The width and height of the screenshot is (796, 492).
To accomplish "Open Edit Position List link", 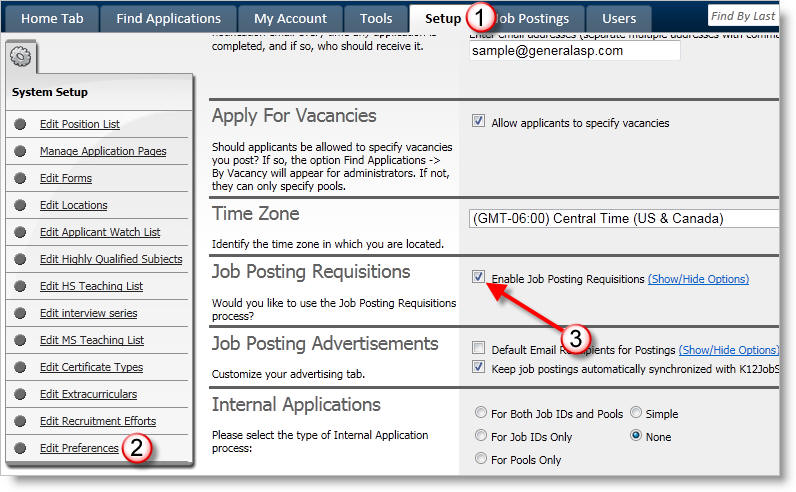I will (x=80, y=124).
